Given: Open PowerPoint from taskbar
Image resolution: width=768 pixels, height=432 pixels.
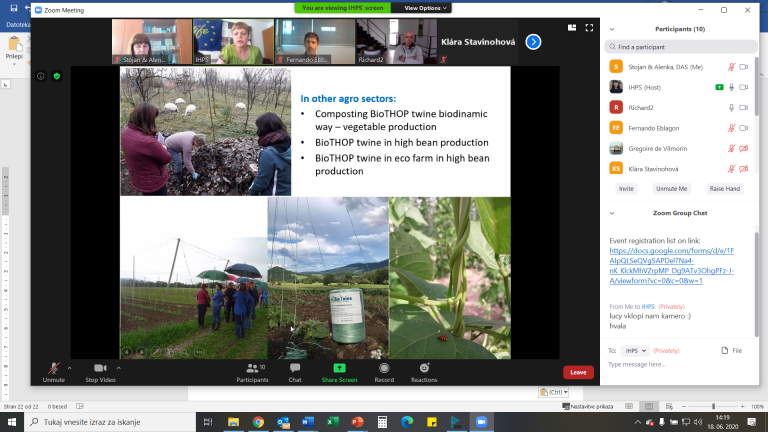Looking at the screenshot, I should point(358,422).
